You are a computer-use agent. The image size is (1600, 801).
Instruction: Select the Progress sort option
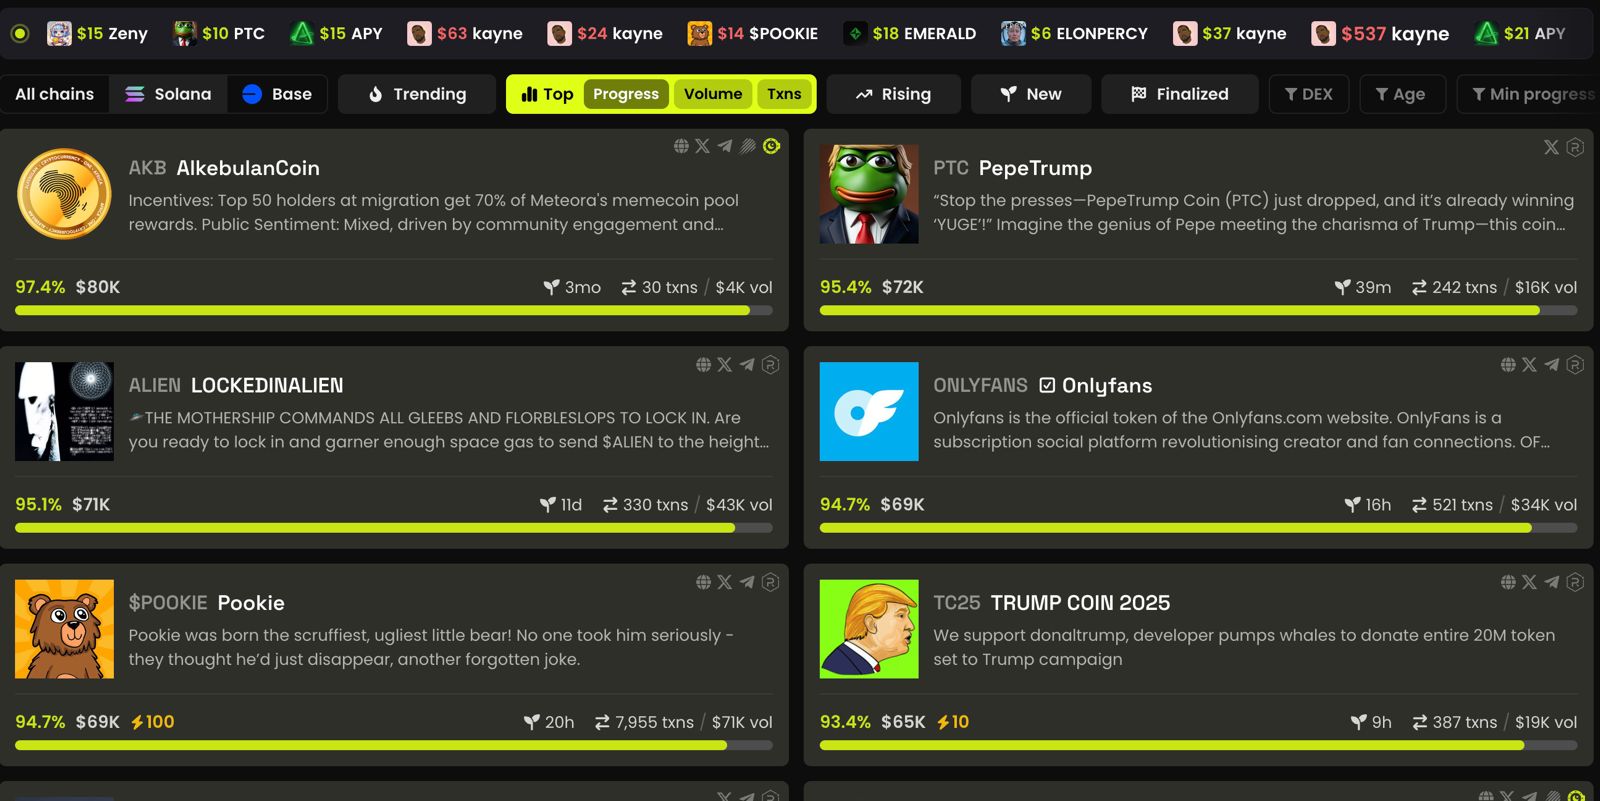pos(626,94)
